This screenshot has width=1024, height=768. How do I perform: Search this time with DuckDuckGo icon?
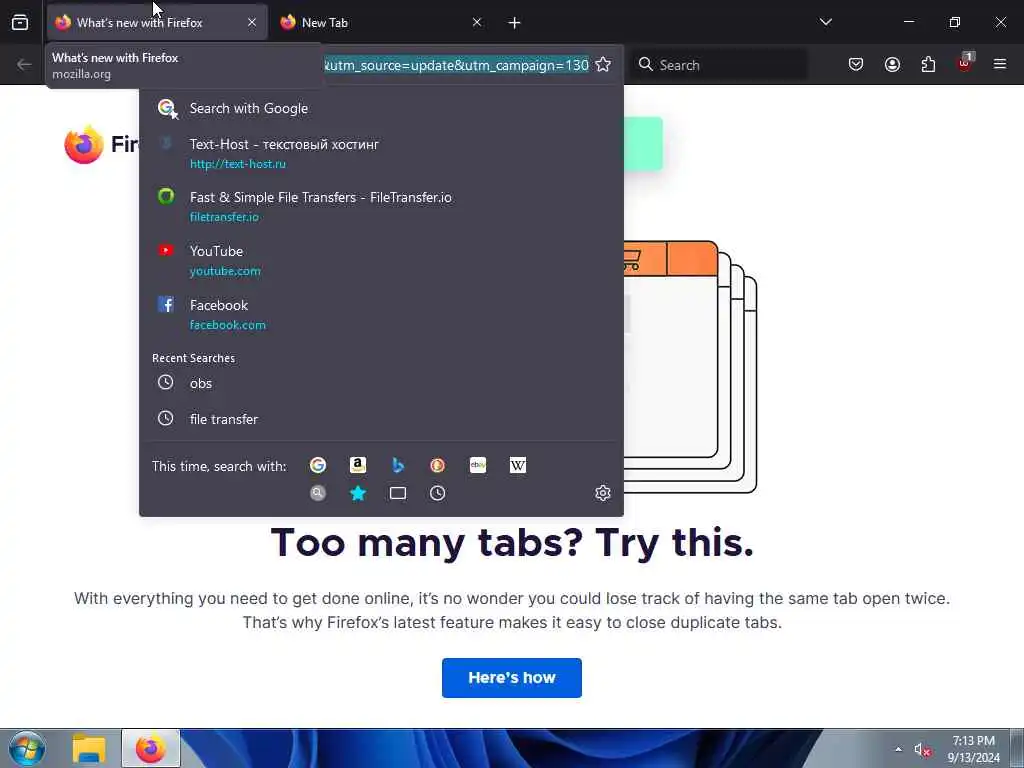(438, 465)
